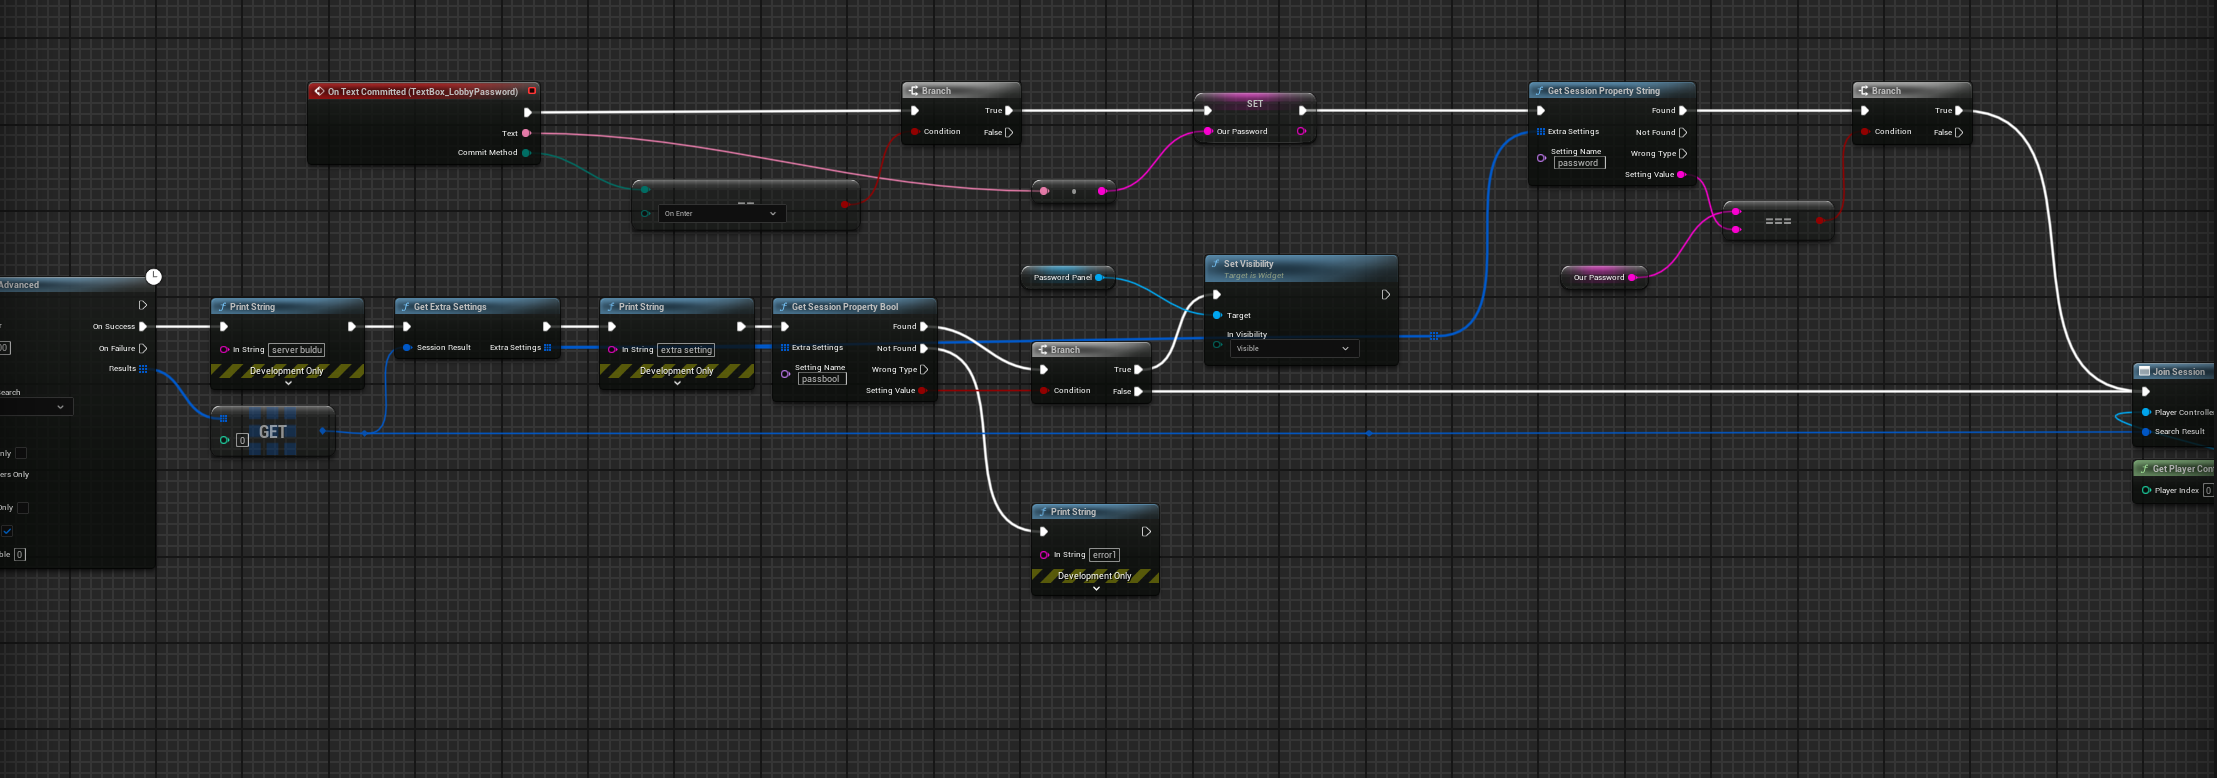The width and height of the screenshot is (2217, 778).
Task: Click True pin on Branch beside On Text Committed
Action: [1009, 111]
